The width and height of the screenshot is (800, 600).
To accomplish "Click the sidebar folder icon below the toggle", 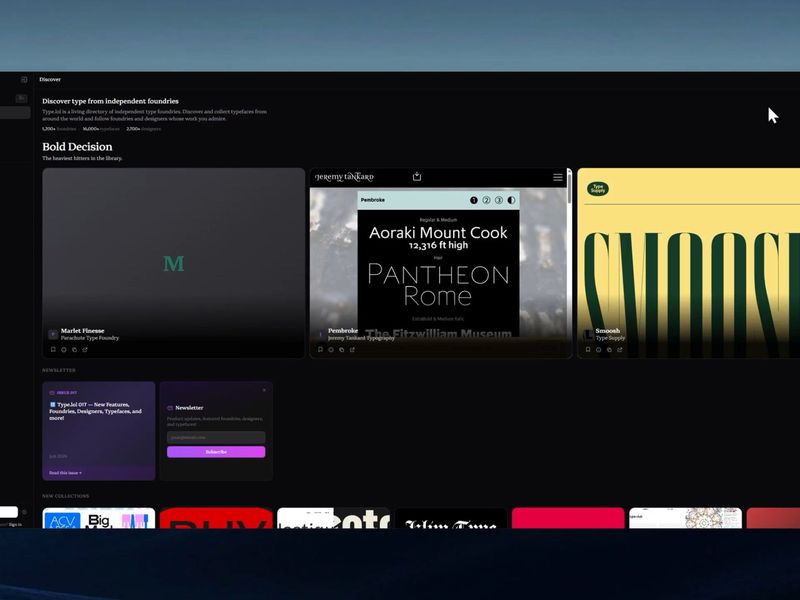I will point(21,98).
